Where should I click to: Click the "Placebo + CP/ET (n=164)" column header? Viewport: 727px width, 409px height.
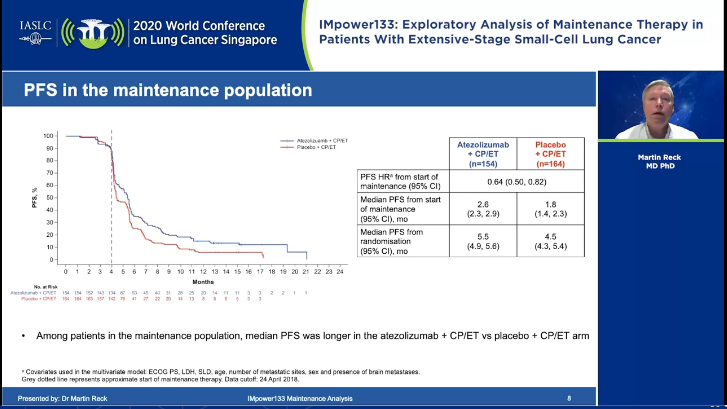tap(550, 154)
